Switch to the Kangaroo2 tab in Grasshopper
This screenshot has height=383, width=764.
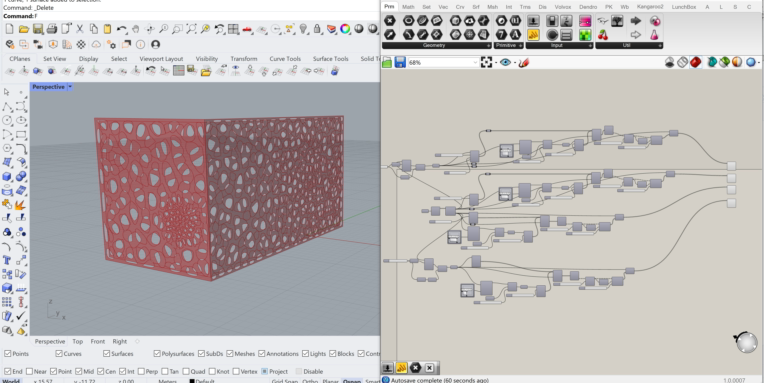(x=650, y=7)
